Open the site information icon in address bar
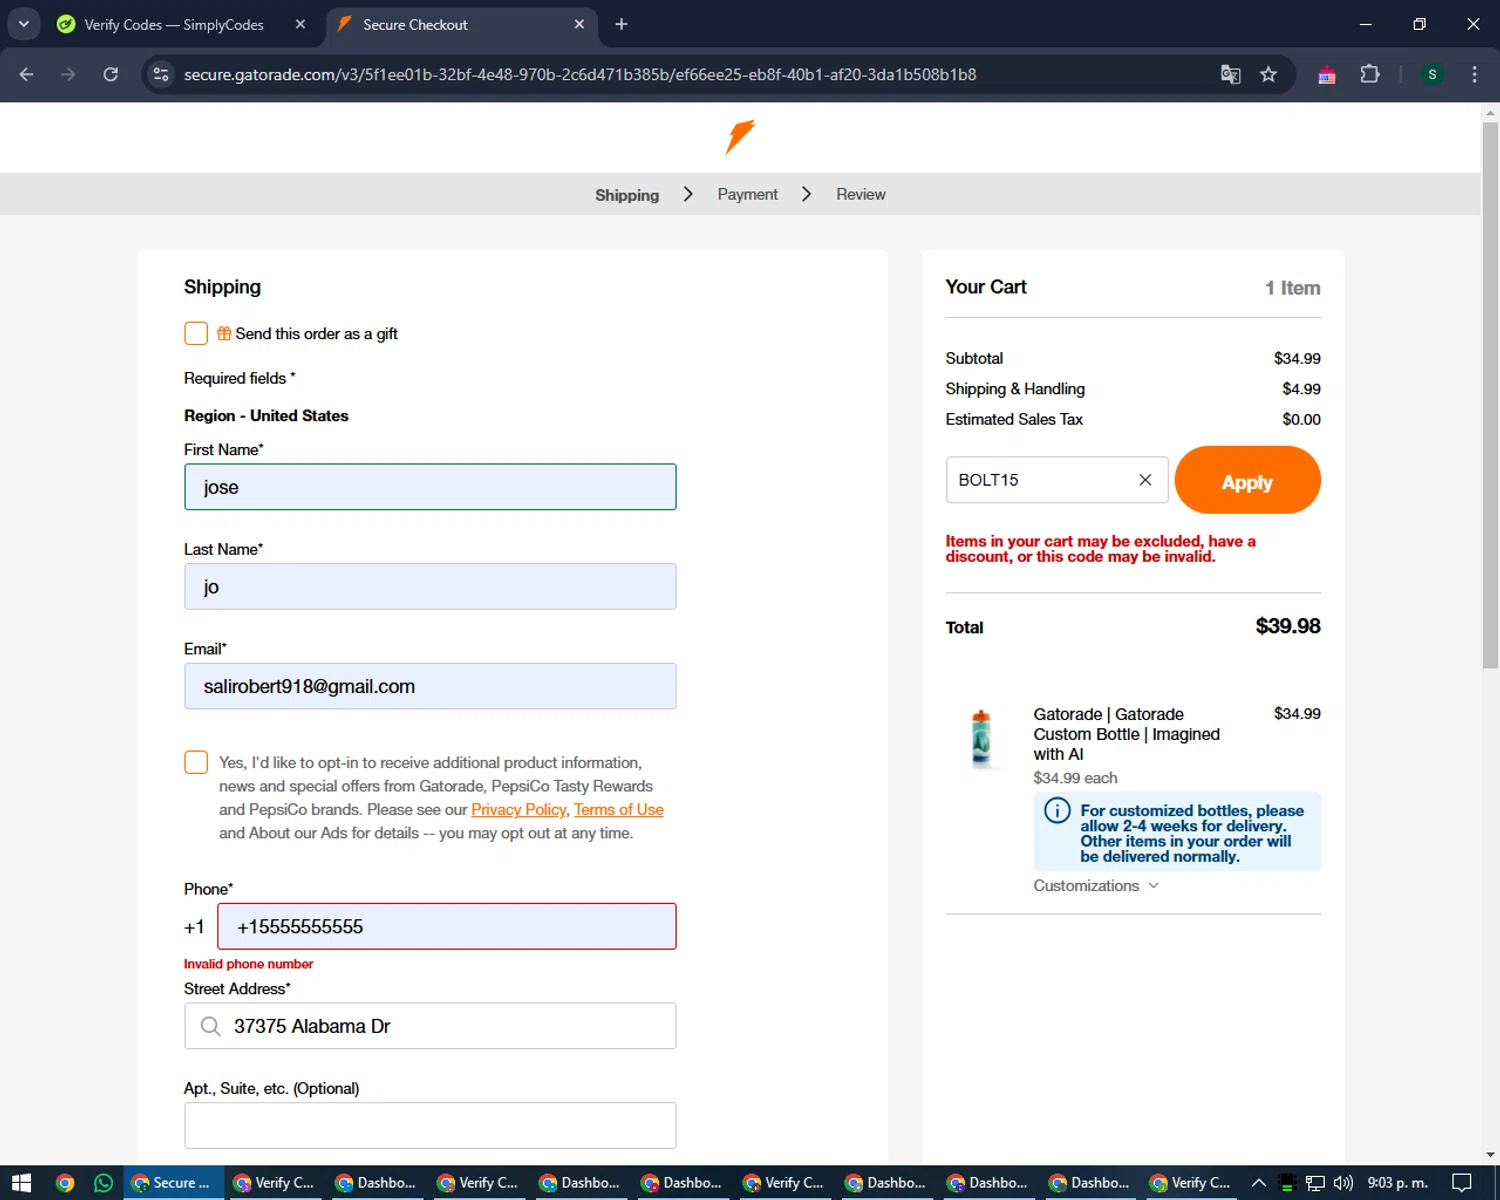1500x1200 pixels. (x=160, y=74)
